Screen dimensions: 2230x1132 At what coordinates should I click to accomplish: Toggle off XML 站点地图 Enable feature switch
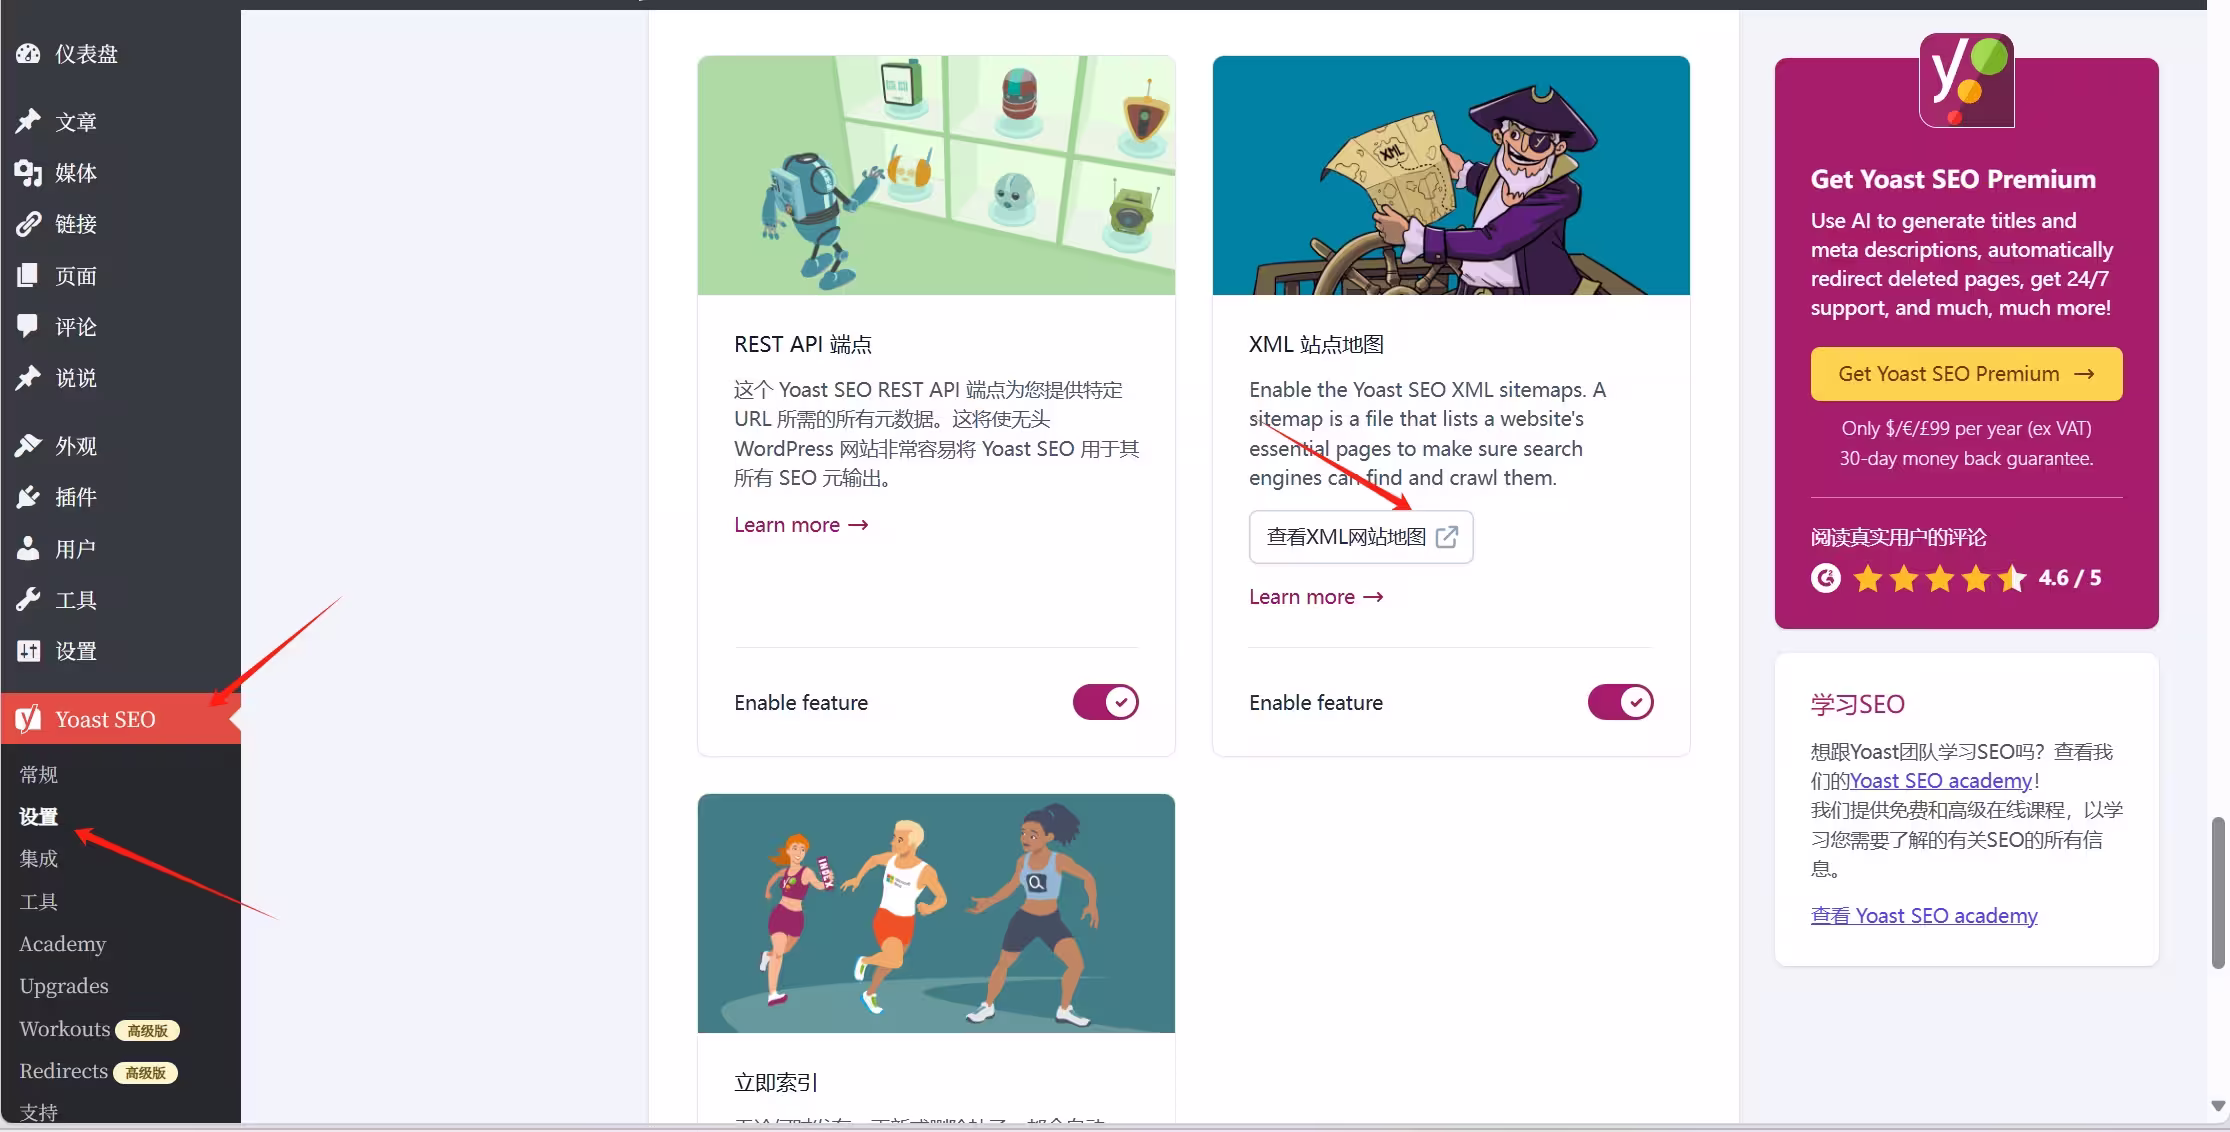tap(1620, 702)
